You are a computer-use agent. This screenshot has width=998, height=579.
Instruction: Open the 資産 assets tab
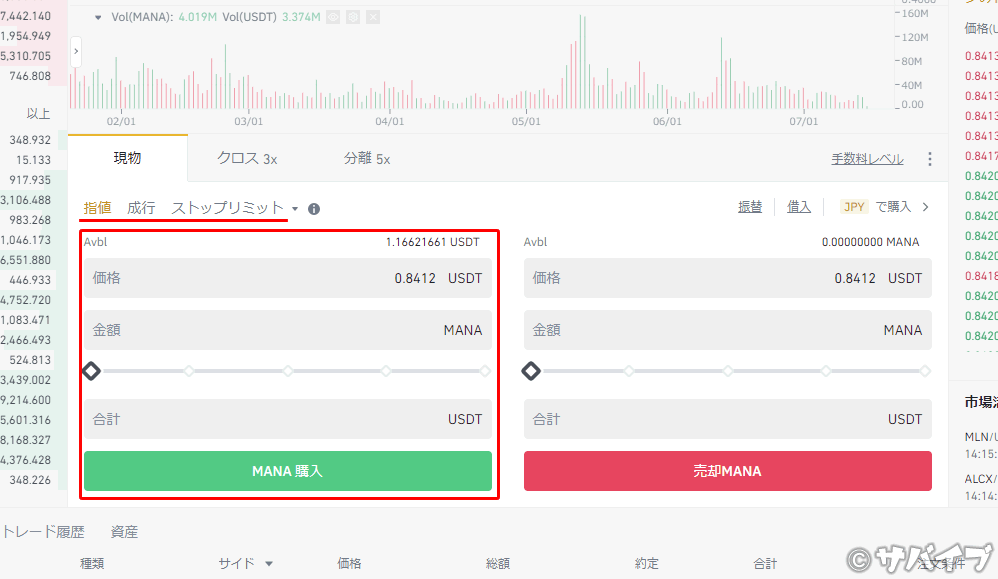124,532
